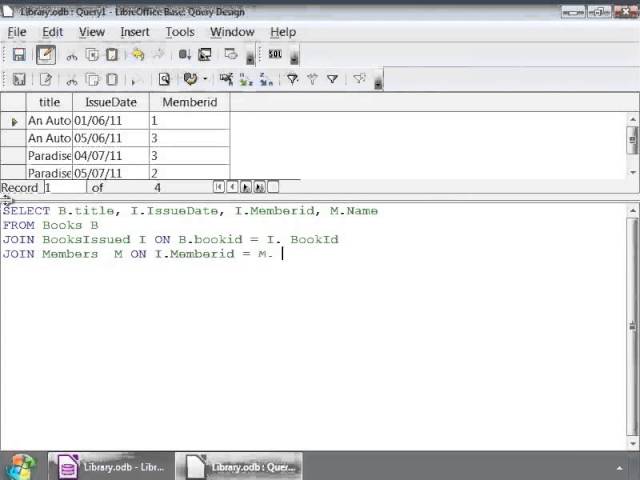Open the Edit menu
640x480 pixels.
(x=53, y=32)
